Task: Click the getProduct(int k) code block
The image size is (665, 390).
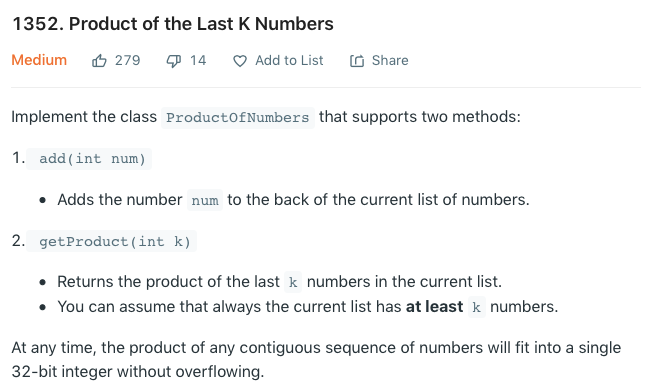Action: pos(112,241)
